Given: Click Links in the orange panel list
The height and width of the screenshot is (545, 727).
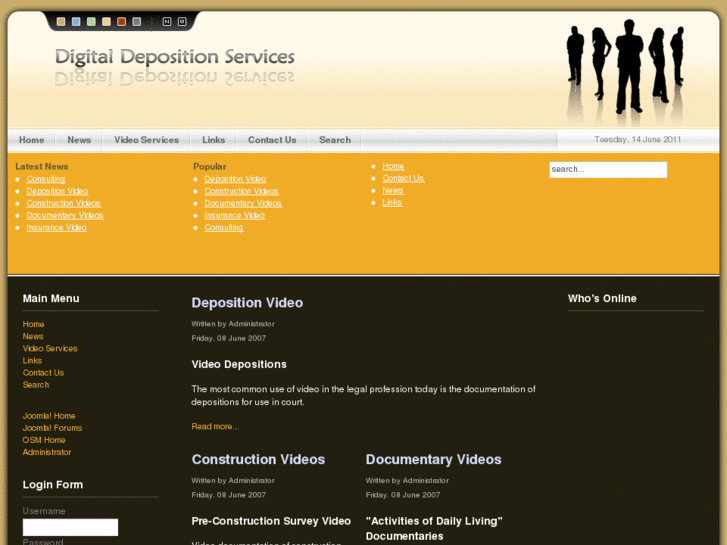Looking at the screenshot, I should 392,202.
